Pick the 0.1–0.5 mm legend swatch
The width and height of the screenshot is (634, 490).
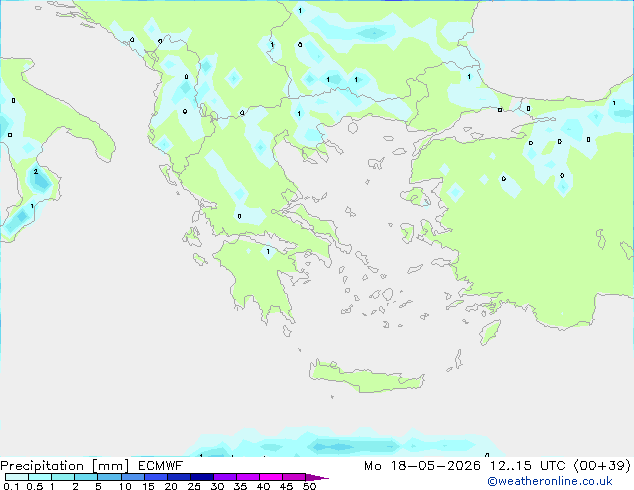coord(17,477)
